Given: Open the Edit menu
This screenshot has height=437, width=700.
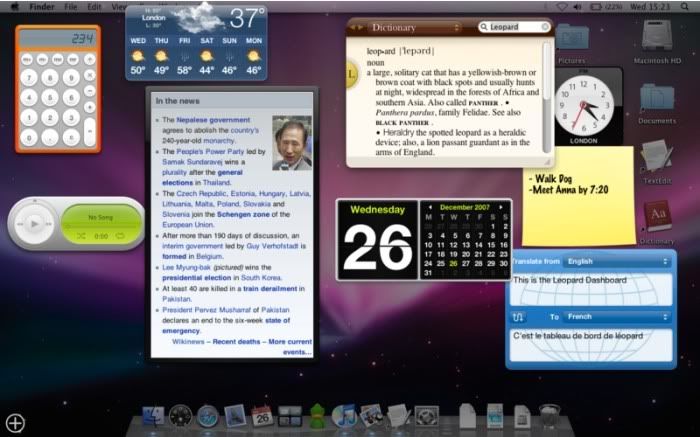Looking at the screenshot, I should point(94,7).
